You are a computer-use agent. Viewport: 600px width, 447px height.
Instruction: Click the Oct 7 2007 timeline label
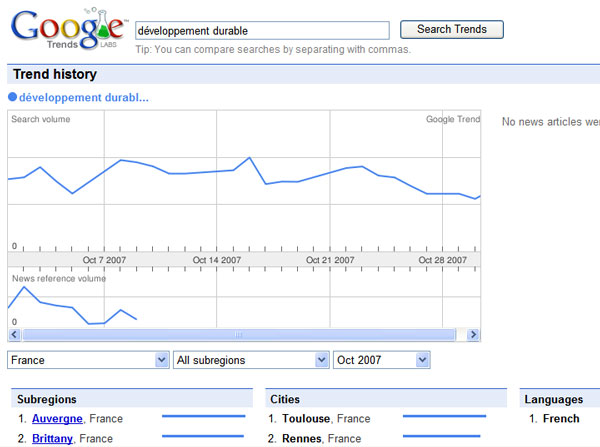pos(104,260)
